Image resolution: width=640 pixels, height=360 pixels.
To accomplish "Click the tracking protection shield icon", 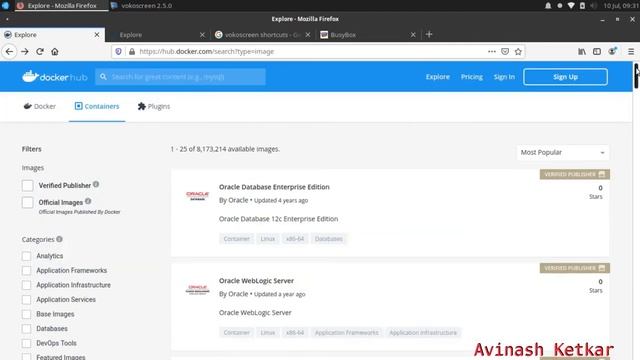I will pos(118,51).
